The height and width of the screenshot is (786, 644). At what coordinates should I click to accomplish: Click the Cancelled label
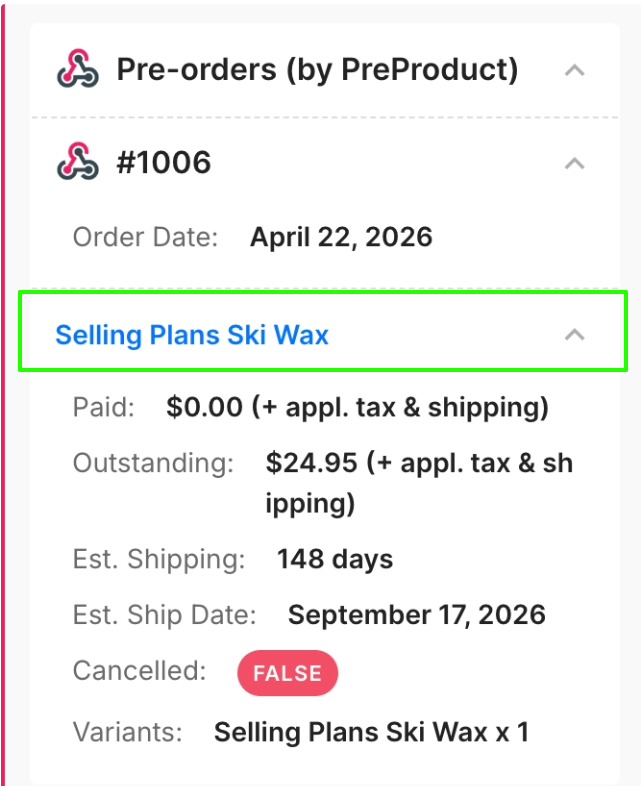click(x=139, y=671)
